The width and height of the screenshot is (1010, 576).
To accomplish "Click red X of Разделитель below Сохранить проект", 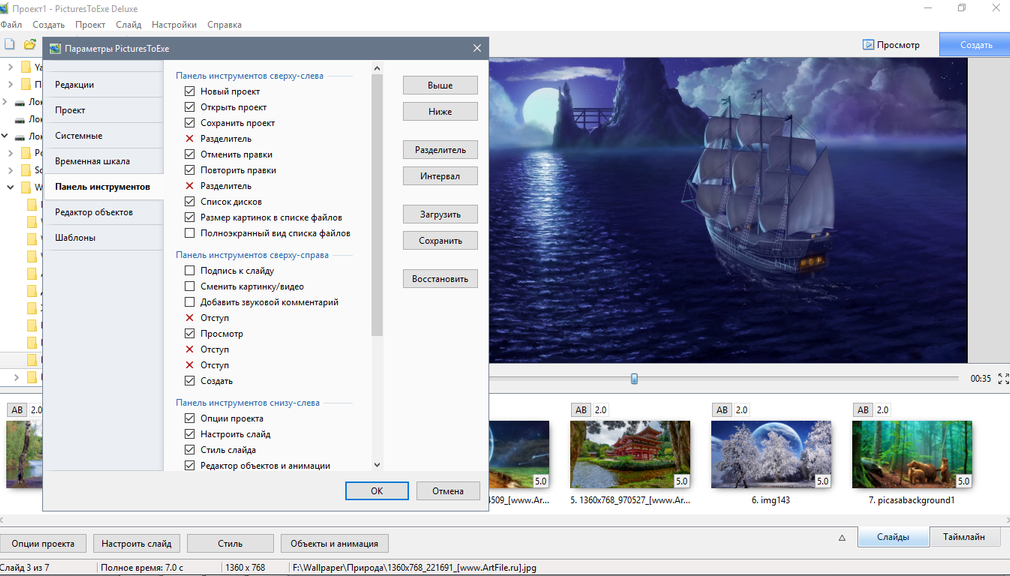I will tap(189, 139).
